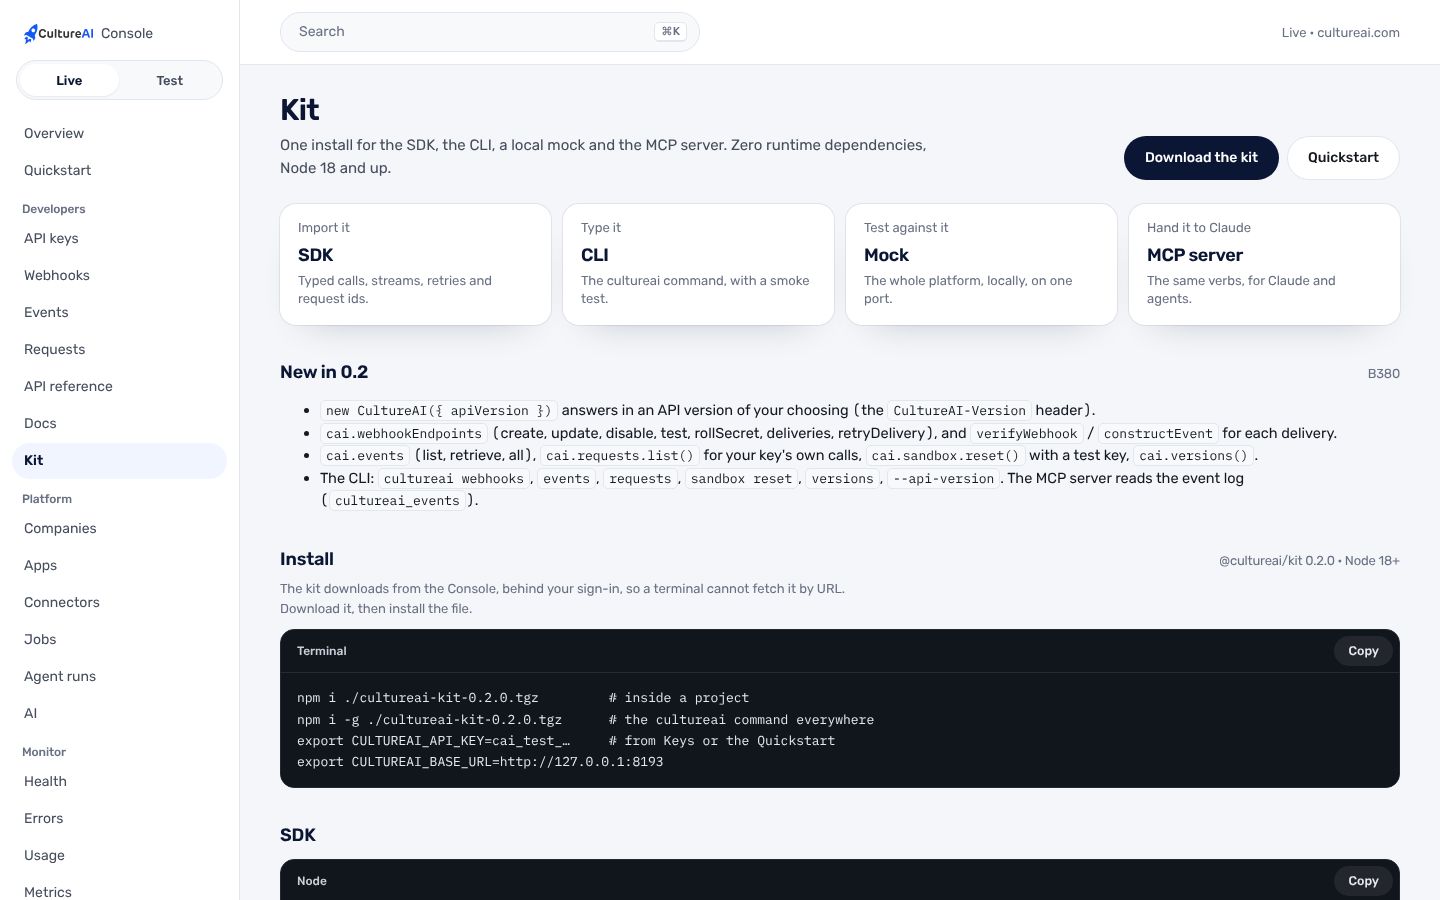Image resolution: width=1440 pixels, height=900 pixels.
Task: Click the 'Live • cultureai.com' text
Action: (x=1341, y=33)
